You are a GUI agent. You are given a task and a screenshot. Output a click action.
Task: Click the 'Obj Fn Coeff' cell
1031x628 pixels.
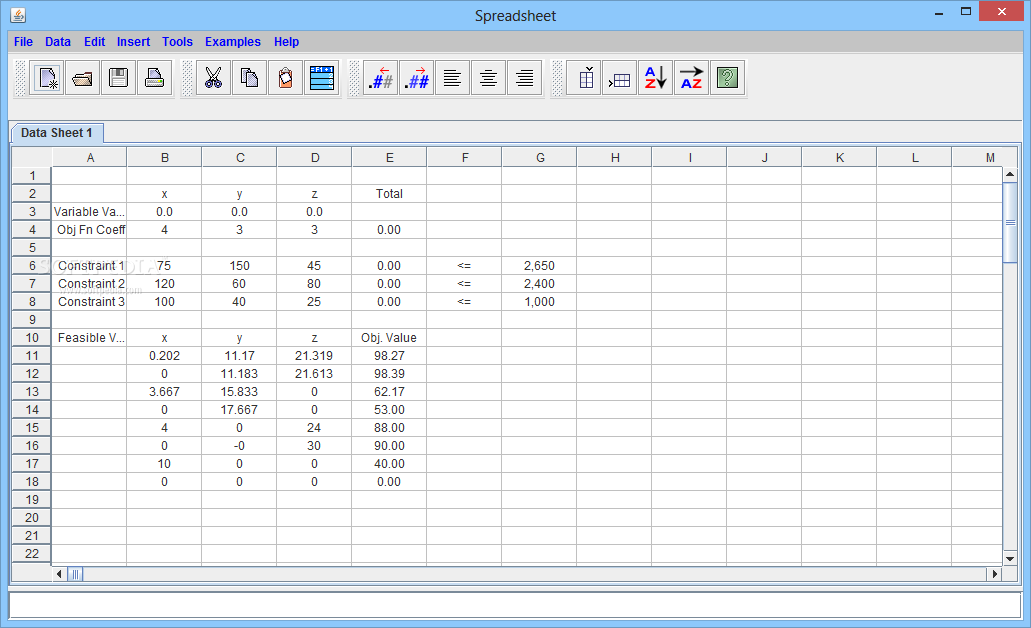(x=89, y=229)
